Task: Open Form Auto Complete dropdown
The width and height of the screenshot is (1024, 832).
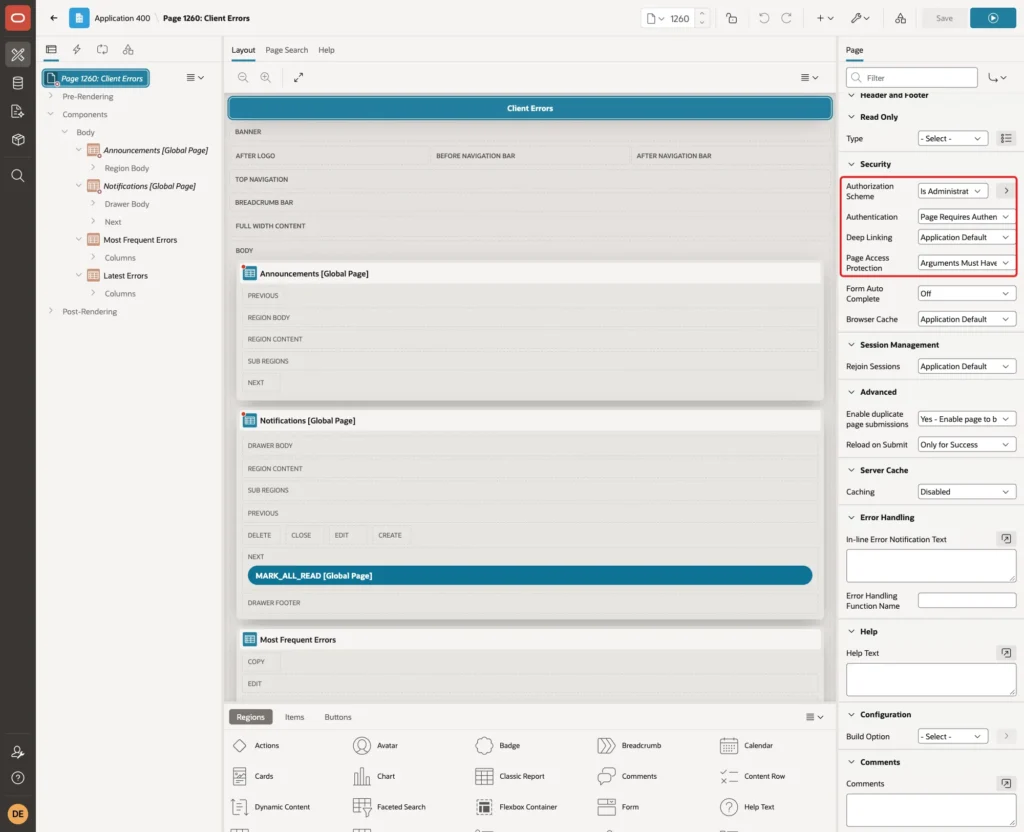Action: pyautogui.click(x=967, y=293)
